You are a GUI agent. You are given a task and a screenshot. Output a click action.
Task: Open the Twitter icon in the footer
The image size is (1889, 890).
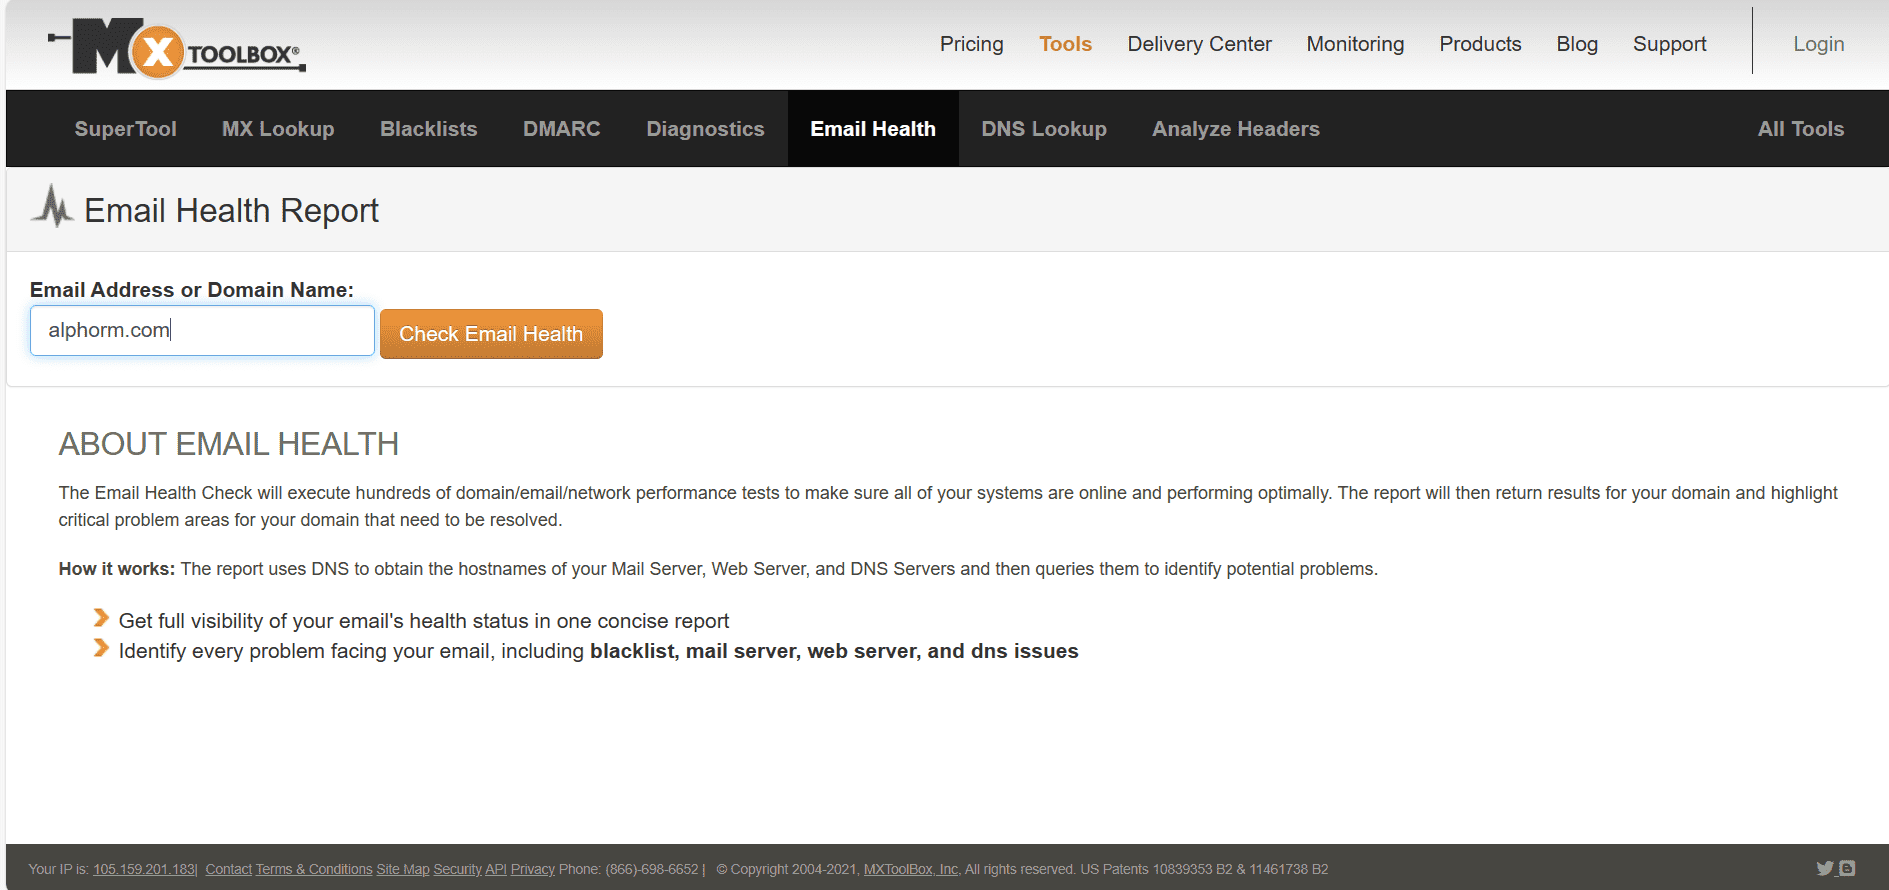pyautogui.click(x=1825, y=868)
